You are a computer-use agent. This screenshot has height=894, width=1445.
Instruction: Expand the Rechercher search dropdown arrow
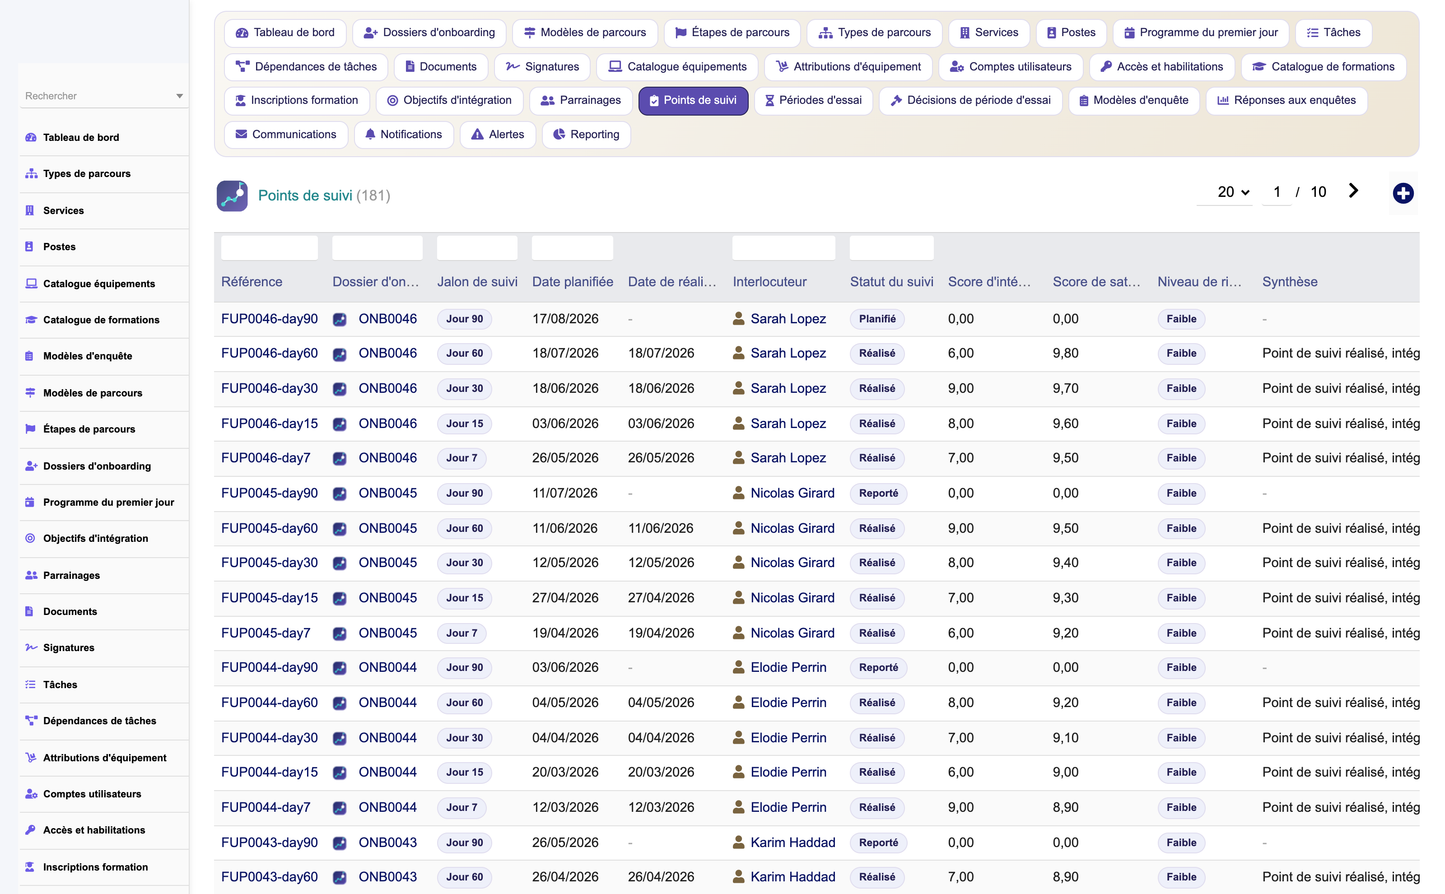click(x=180, y=96)
